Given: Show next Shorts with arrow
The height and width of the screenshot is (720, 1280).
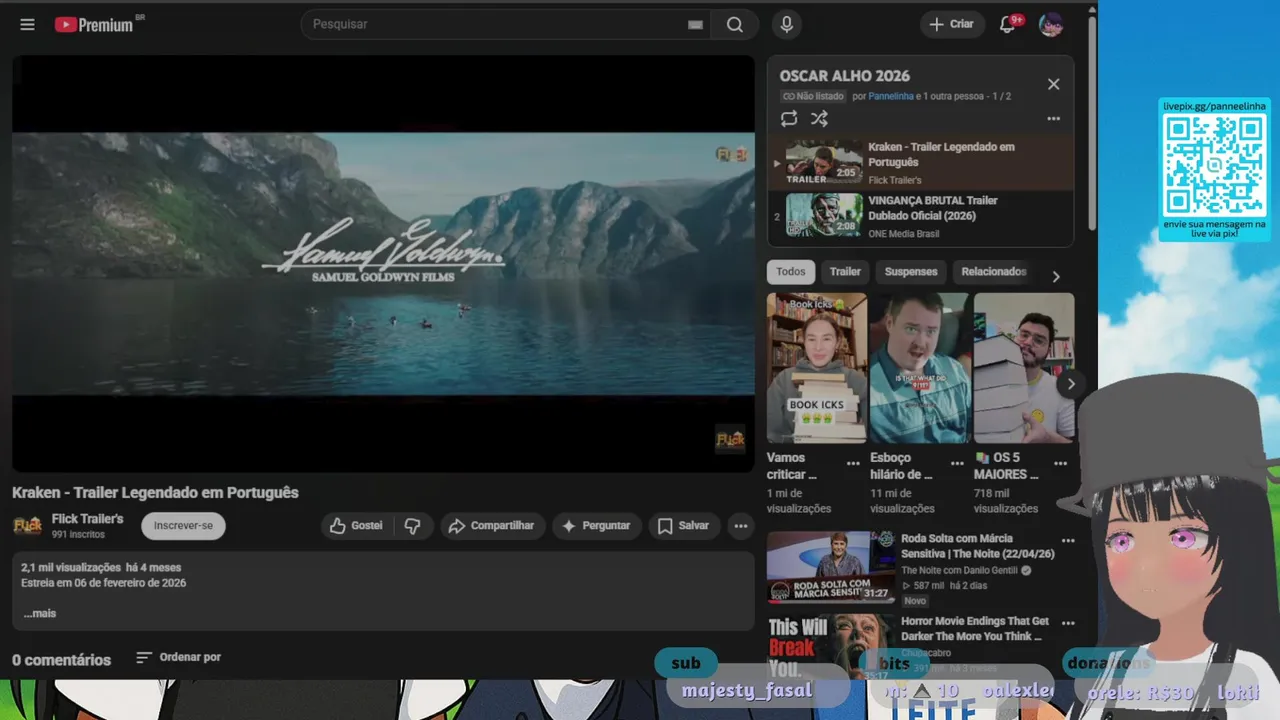Looking at the screenshot, I should [x=1071, y=384].
